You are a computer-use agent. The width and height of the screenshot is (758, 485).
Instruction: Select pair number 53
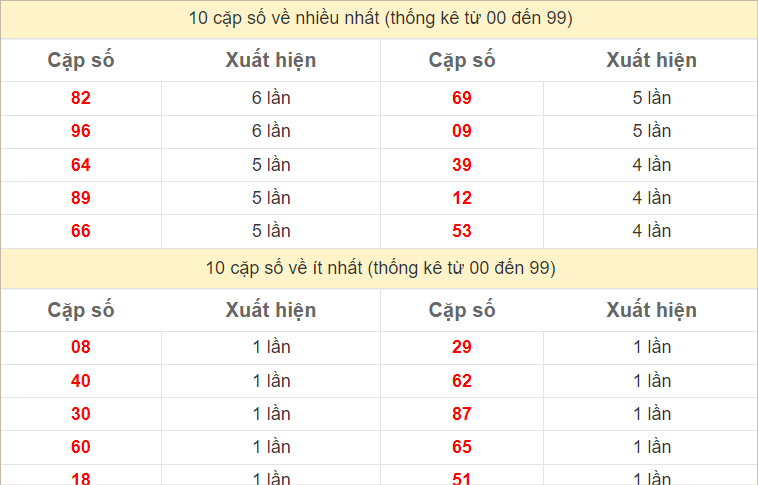tap(462, 231)
